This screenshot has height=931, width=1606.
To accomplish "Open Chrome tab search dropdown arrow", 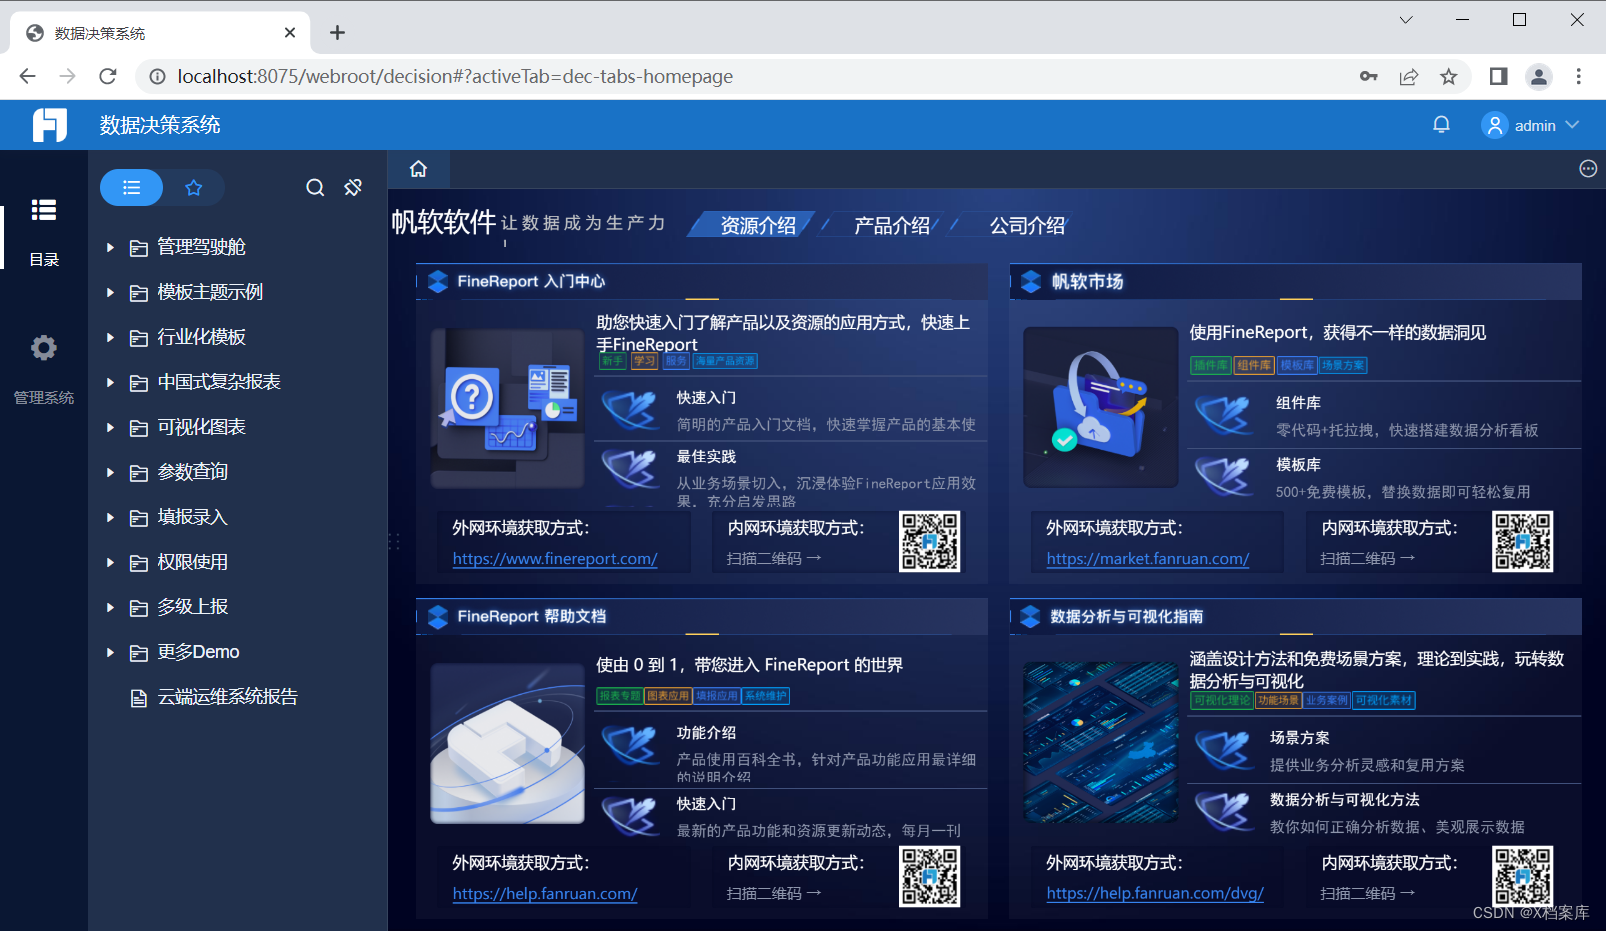I will click(1405, 20).
